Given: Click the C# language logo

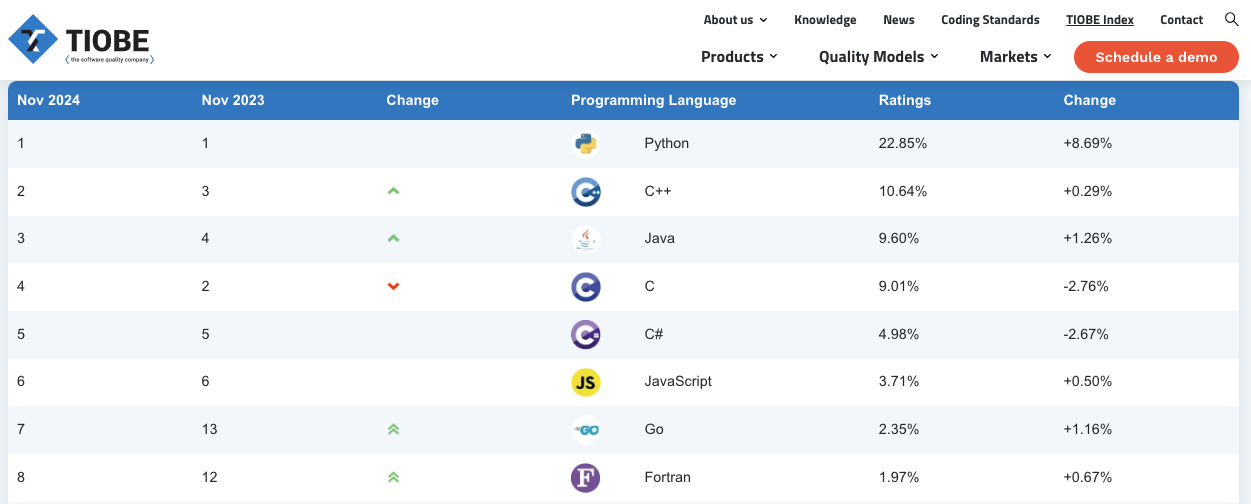Looking at the screenshot, I should tap(585, 334).
